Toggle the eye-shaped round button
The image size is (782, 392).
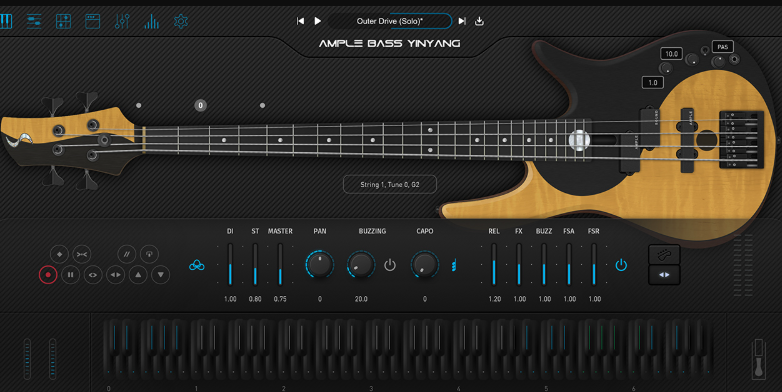pos(93,275)
